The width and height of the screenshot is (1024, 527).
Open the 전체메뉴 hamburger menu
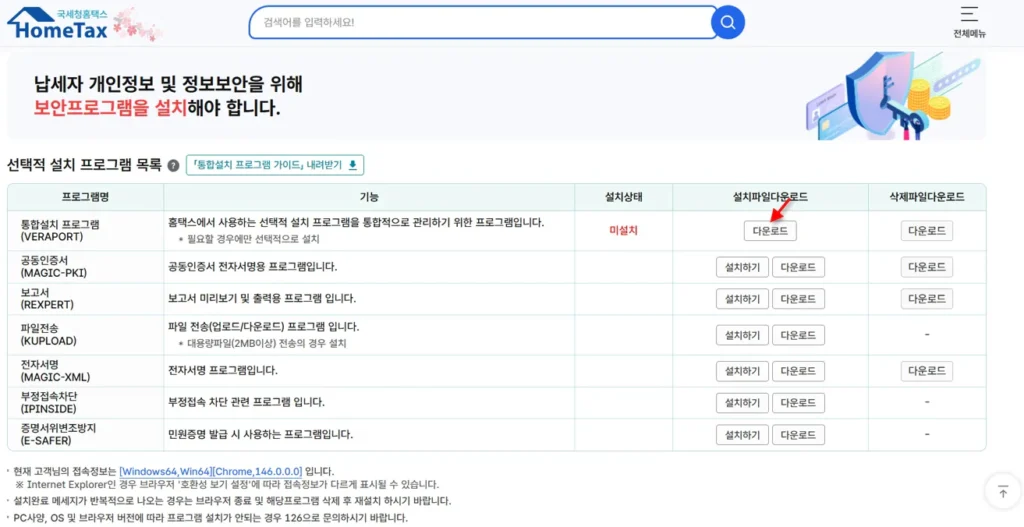click(x=969, y=22)
